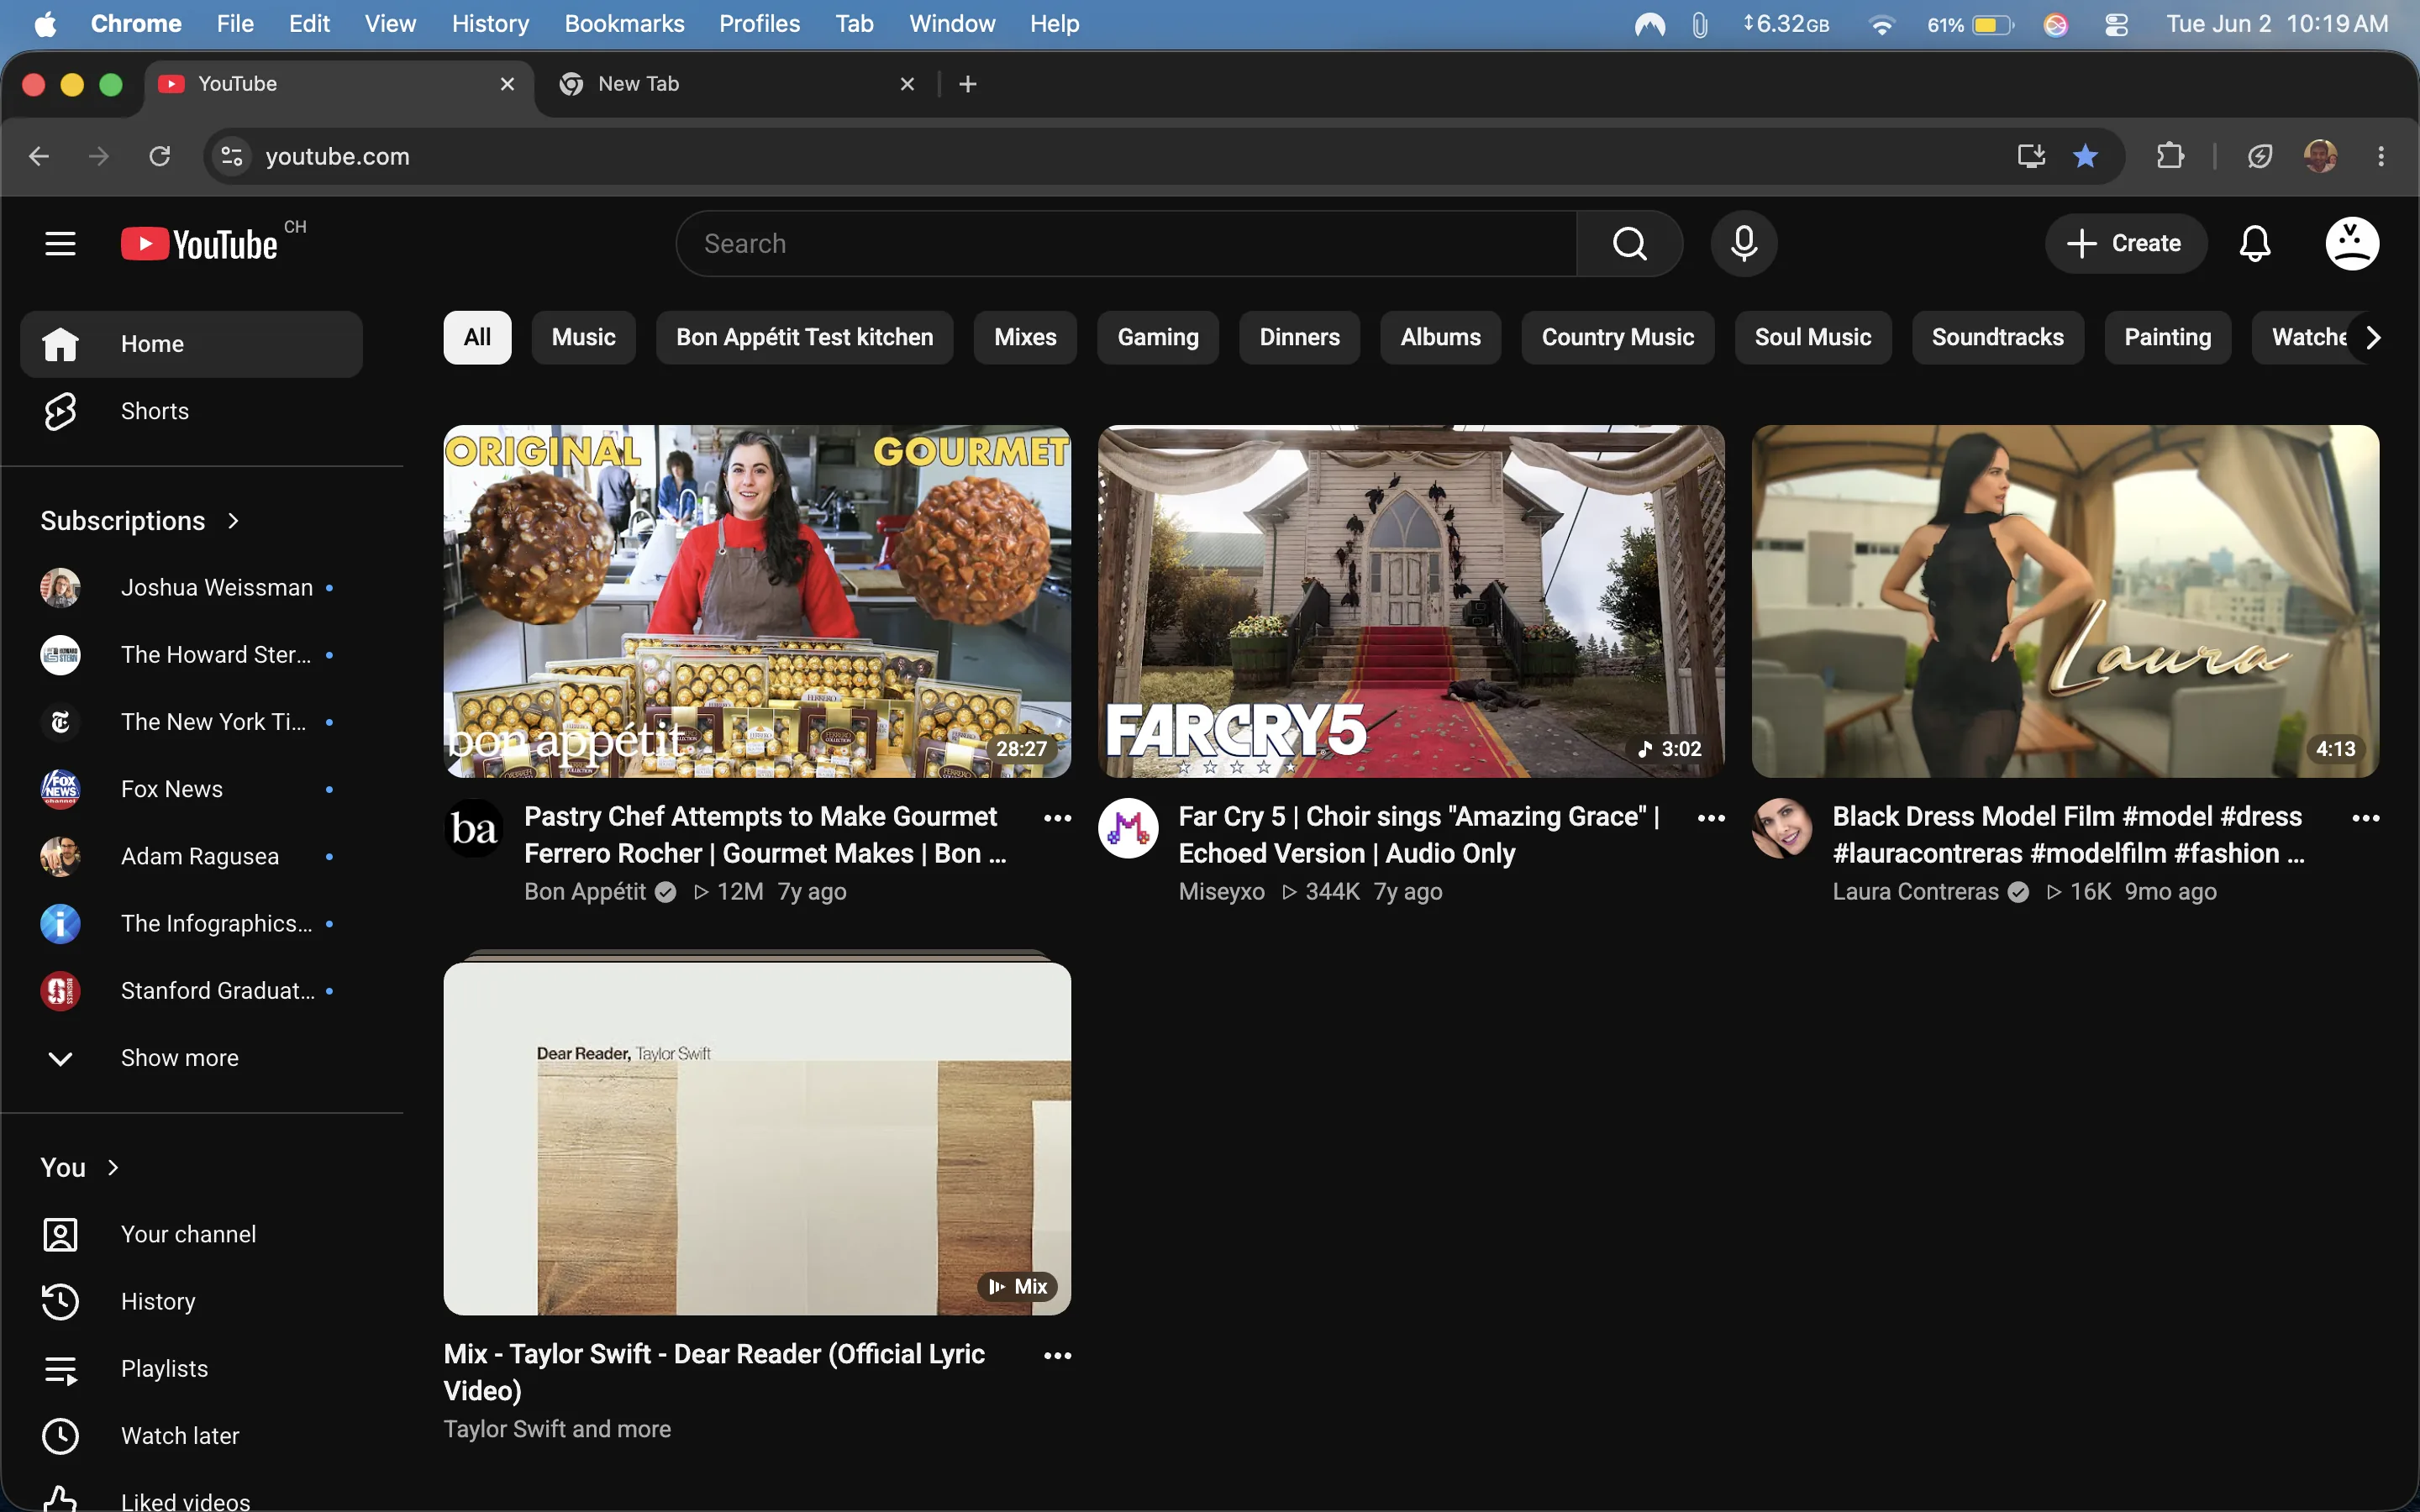Open Fox News subscription
The width and height of the screenshot is (2420, 1512).
tap(191, 789)
